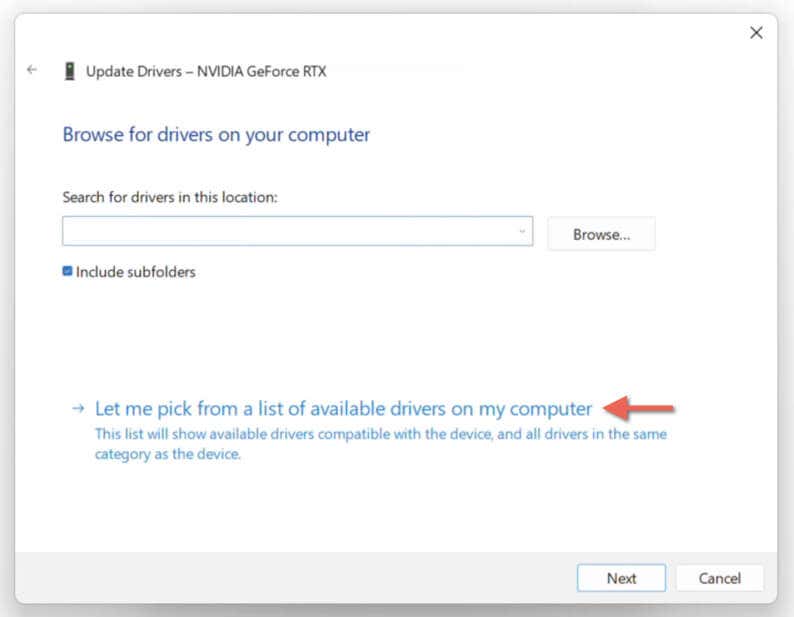Open the driver location dropdown arrow
The image size is (794, 617).
point(522,232)
